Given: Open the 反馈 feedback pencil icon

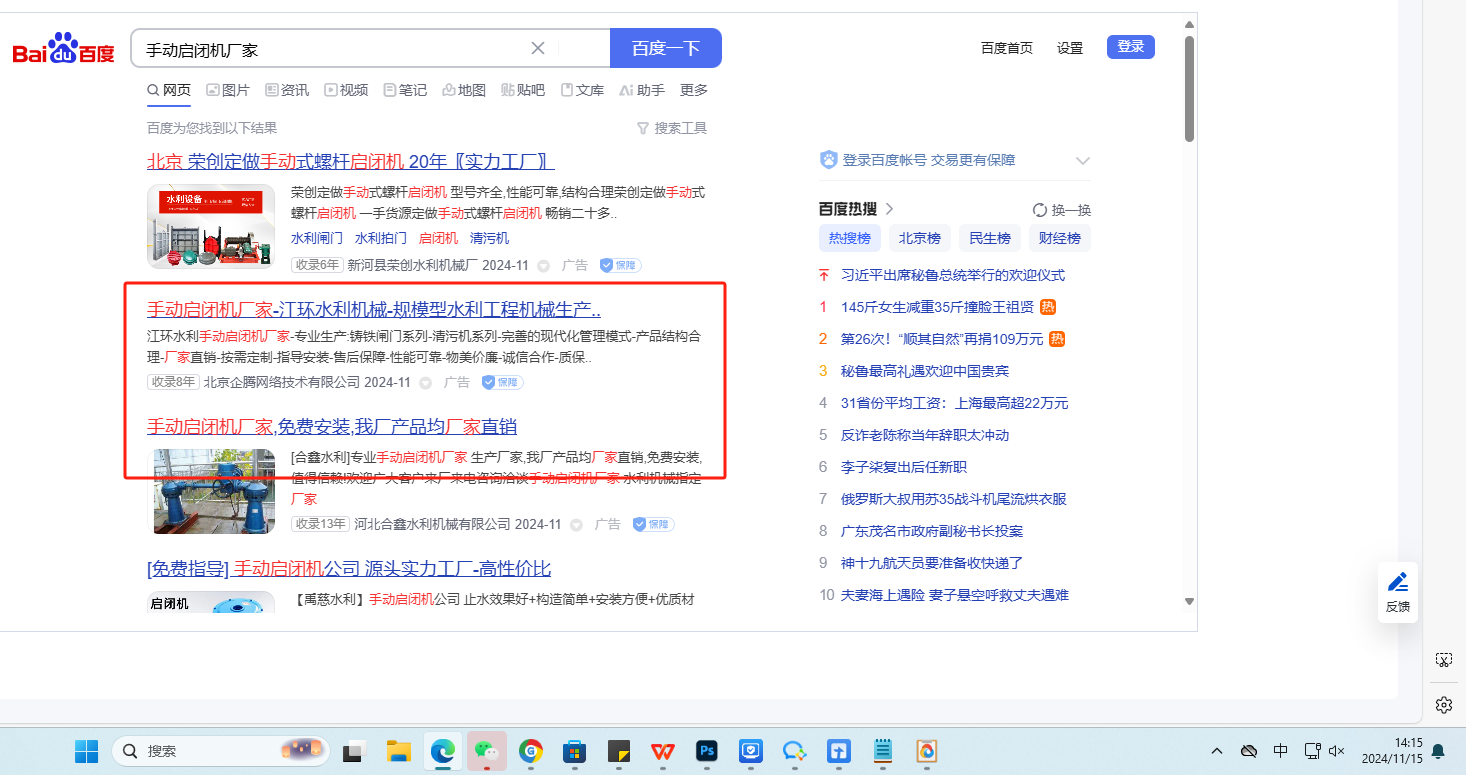Looking at the screenshot, I should 1397,582.
